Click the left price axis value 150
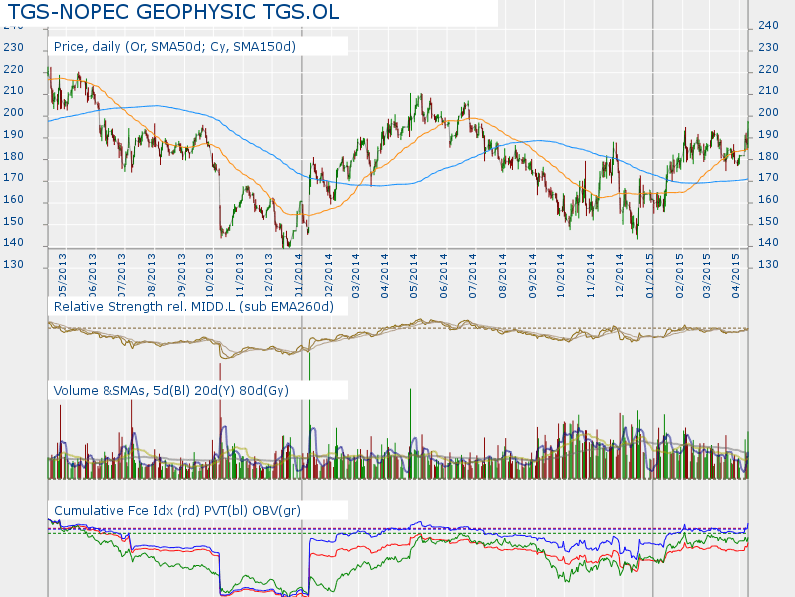 (14, 221)
